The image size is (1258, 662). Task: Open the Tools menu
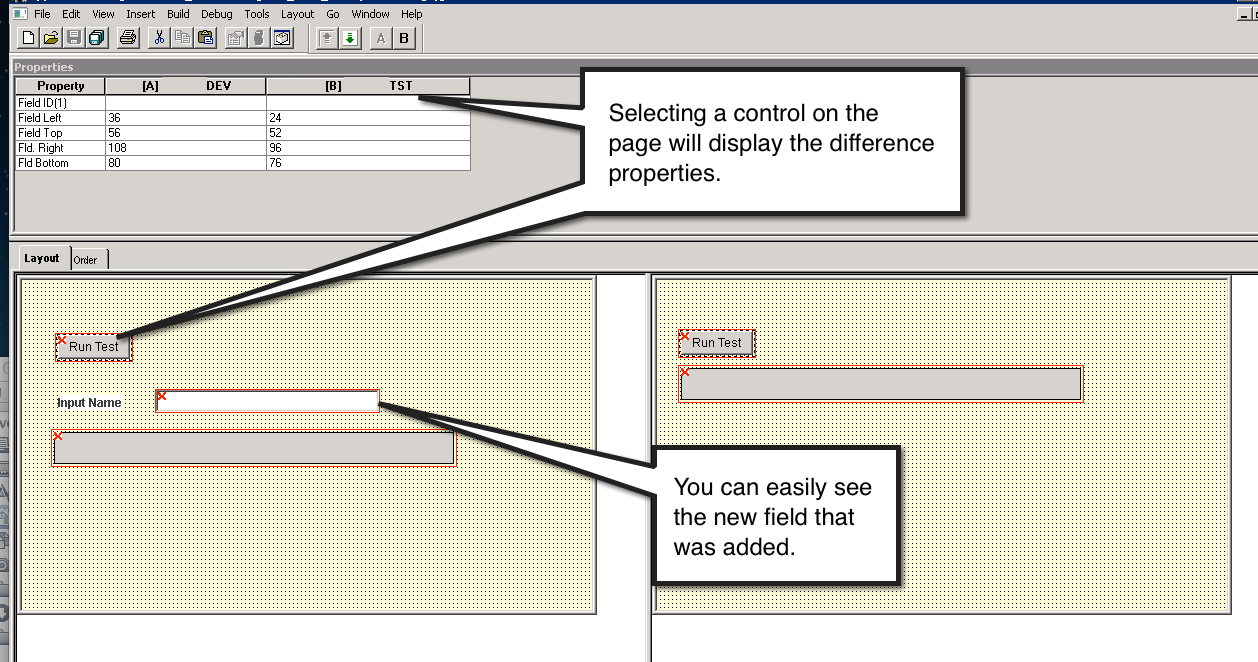[x=257, y=14]
